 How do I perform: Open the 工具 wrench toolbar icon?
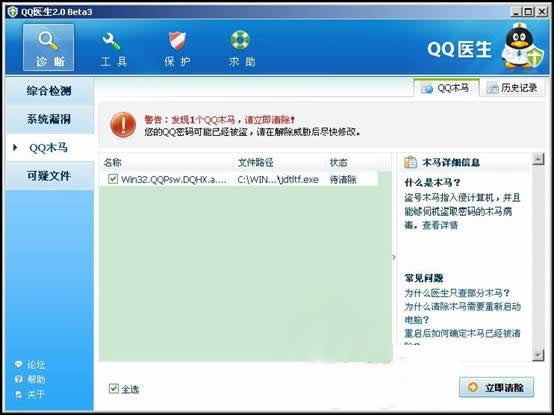click(x=112, y=41)
